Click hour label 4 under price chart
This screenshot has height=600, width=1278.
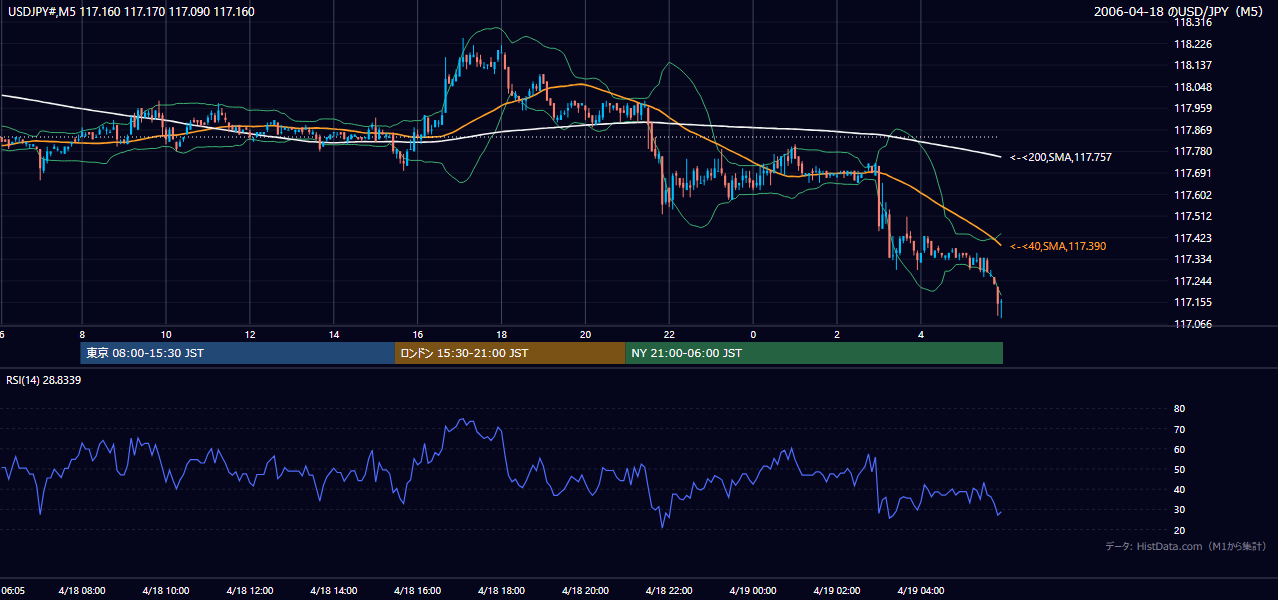click(x=921, y=334)
